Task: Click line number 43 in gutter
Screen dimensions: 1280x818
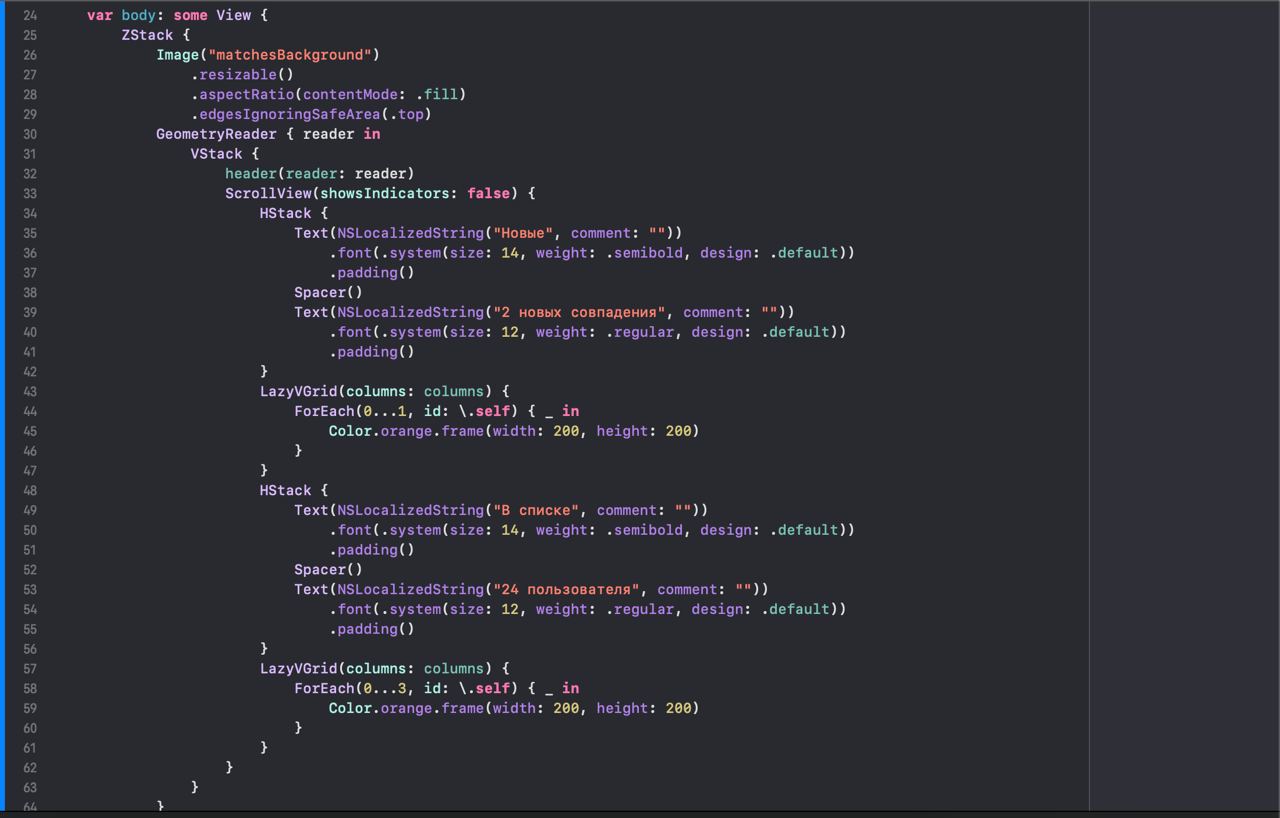Action: click(x=29, y=391)
